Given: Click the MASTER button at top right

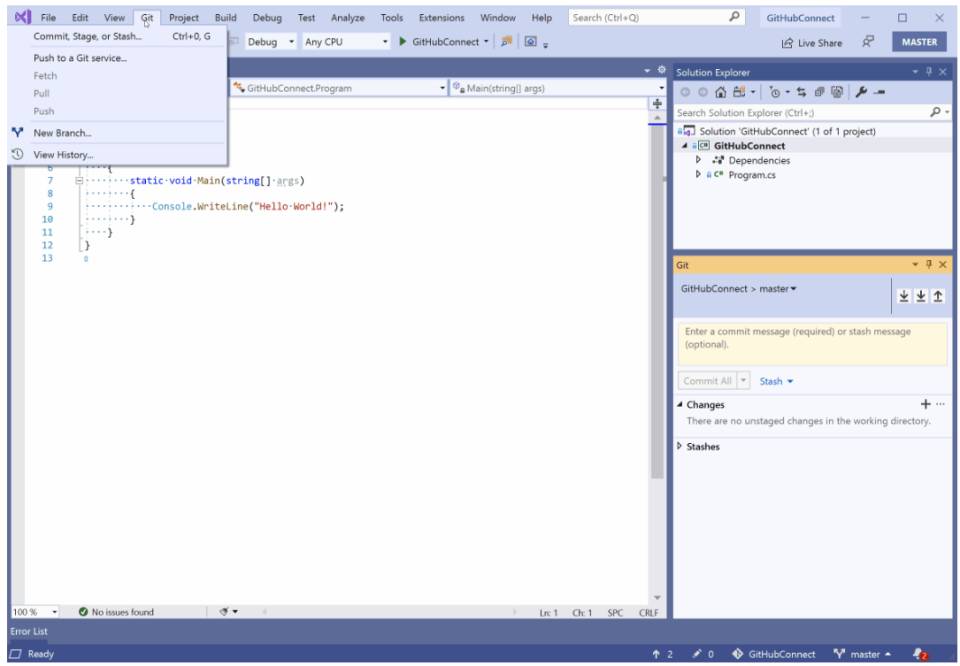Looking at the screenshot, I should pos(919,42).
